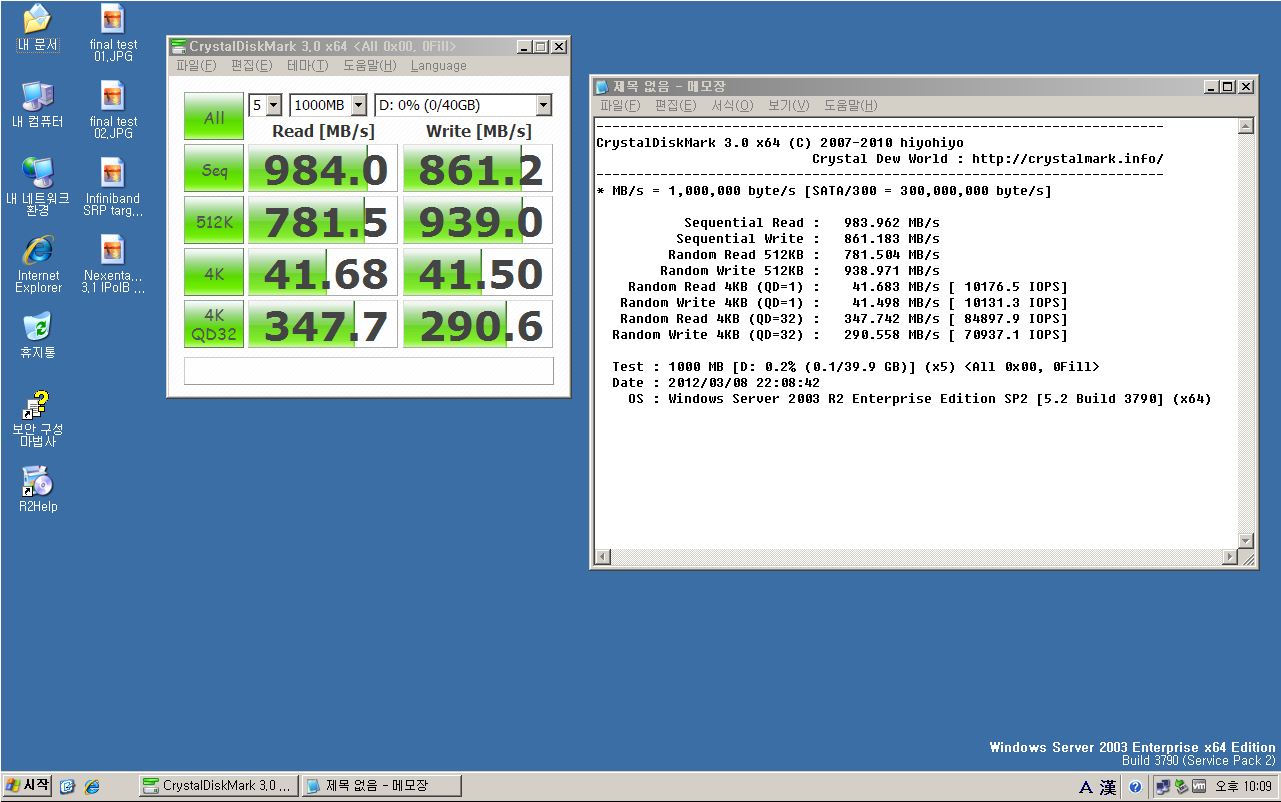The height and width of the screenshot is (802, 1281).
Task: Select the final test 02.JPG file icon
Action: (113, 110)
